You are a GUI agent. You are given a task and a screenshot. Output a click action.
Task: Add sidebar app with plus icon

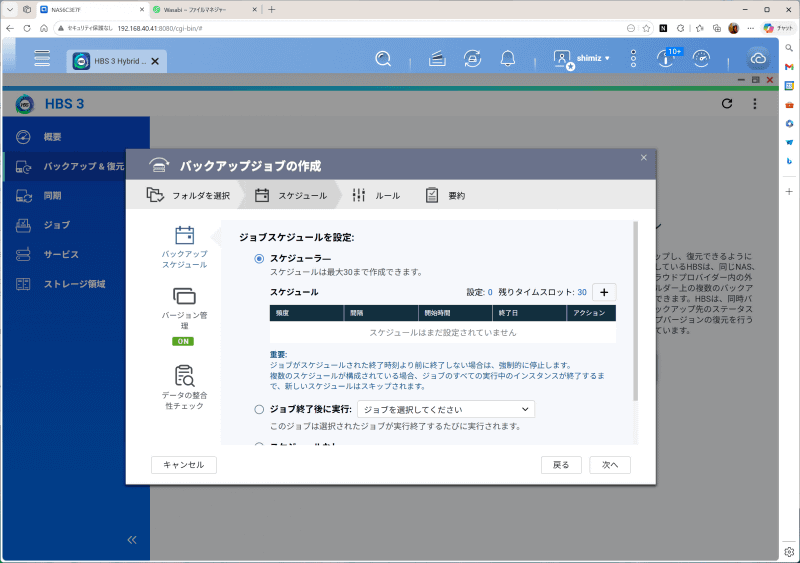pyautogui.click(x=789, y=191)
